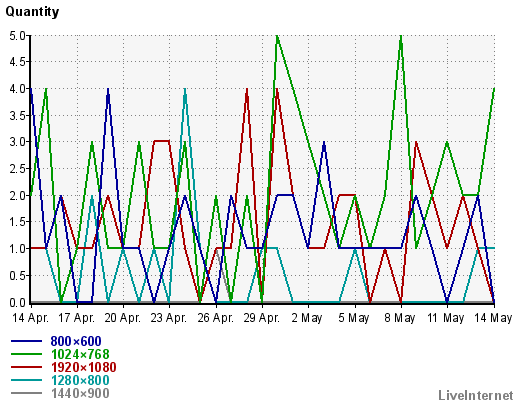Click the teal 1280×800 line swatch
Image resolution: width=520 pixels, height=405 pixels.
pyautogui.click(x=27, y=380)
